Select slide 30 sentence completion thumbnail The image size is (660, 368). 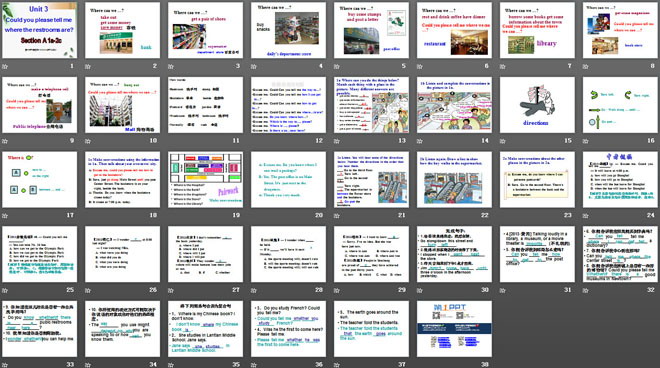pos(454,254)
